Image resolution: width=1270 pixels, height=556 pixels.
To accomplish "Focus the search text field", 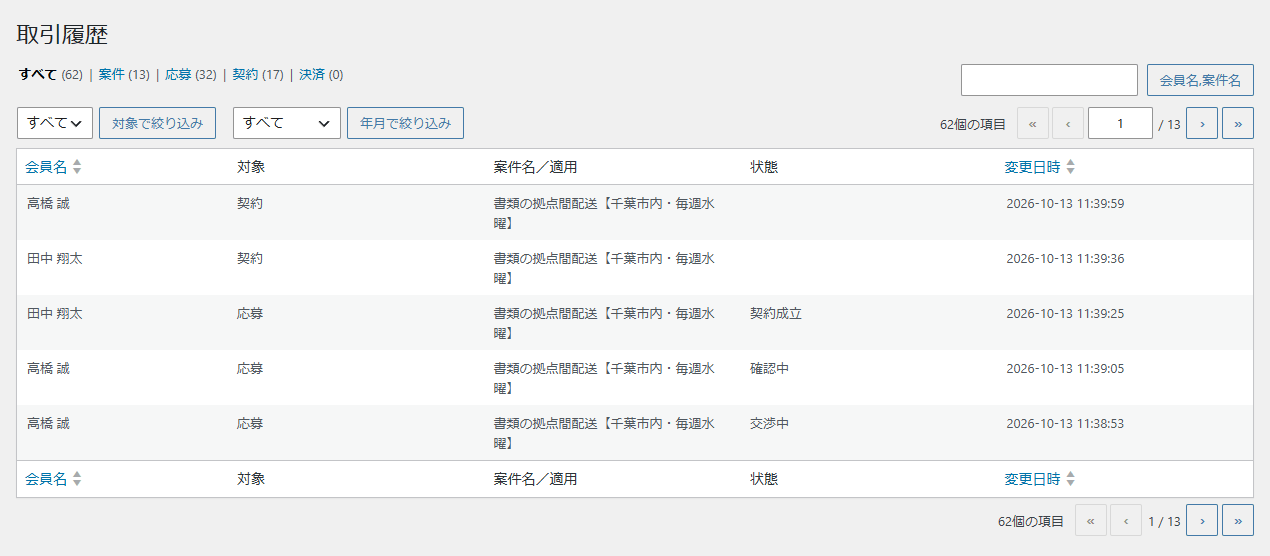I will point(1049,80).
